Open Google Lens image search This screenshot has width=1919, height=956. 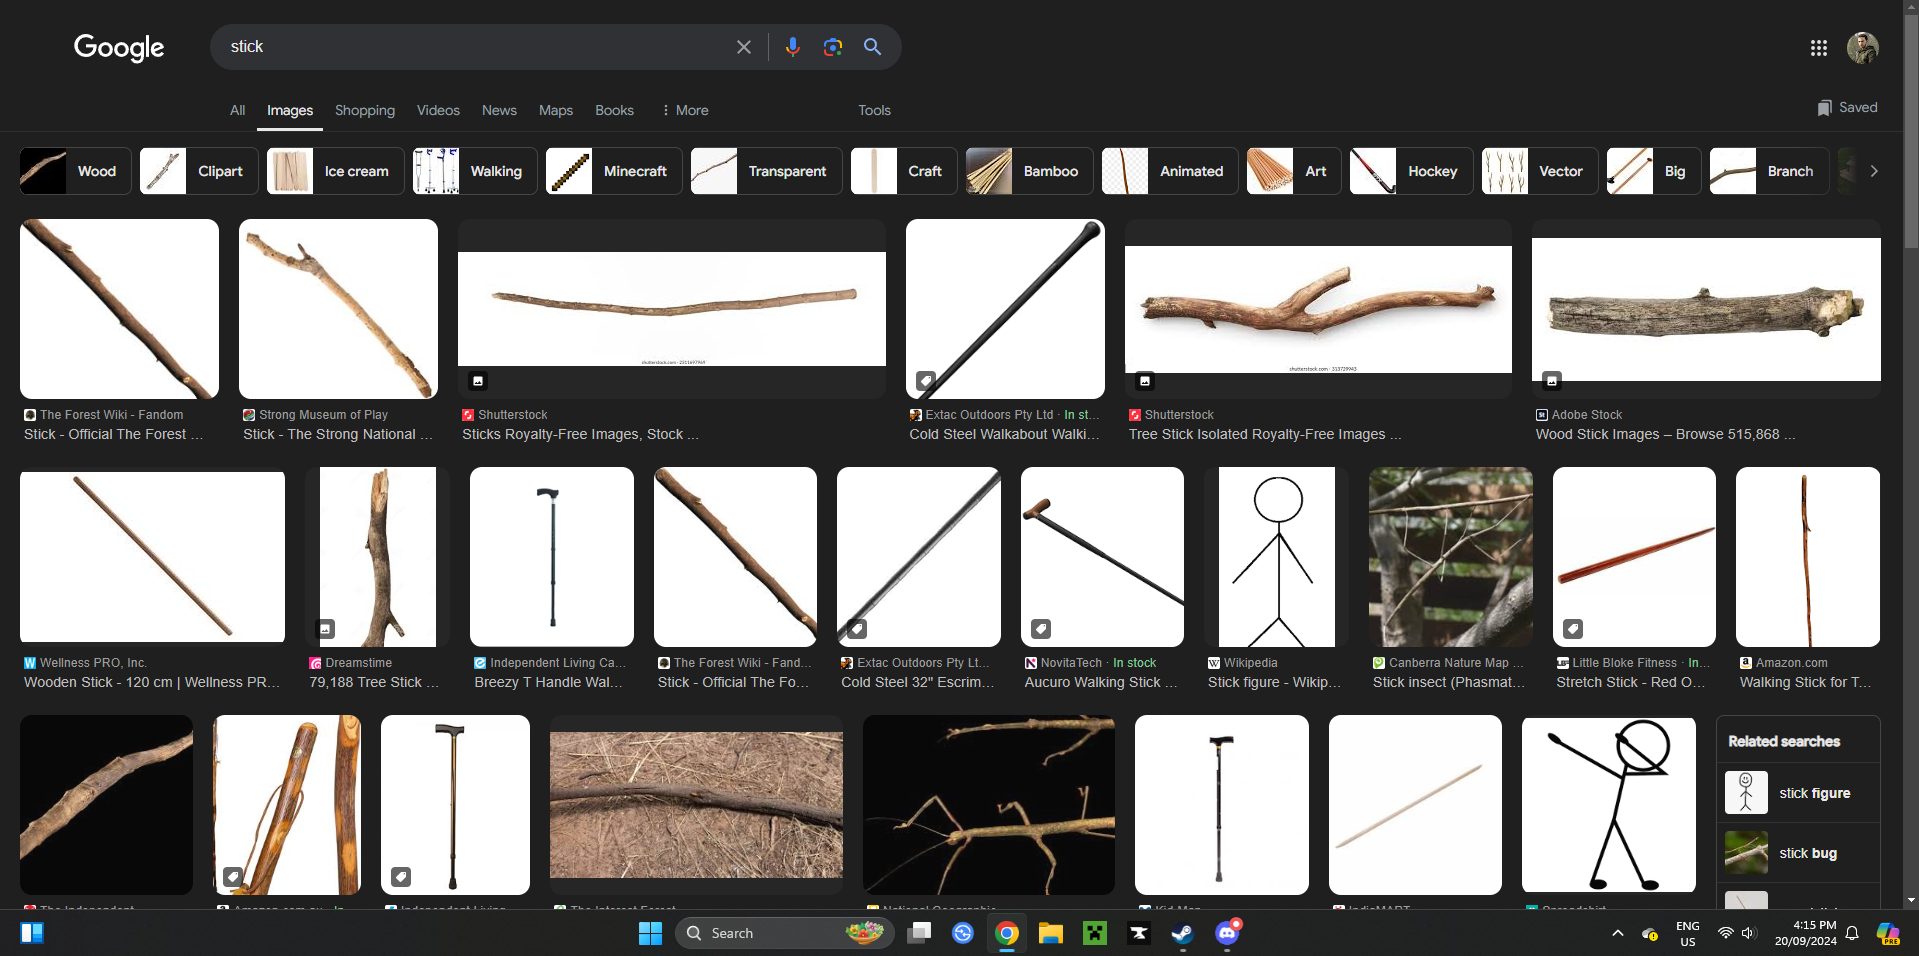point(832,47)
